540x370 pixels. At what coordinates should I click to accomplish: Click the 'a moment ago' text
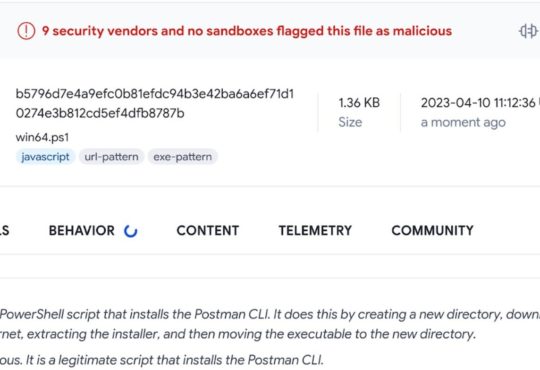463,122
